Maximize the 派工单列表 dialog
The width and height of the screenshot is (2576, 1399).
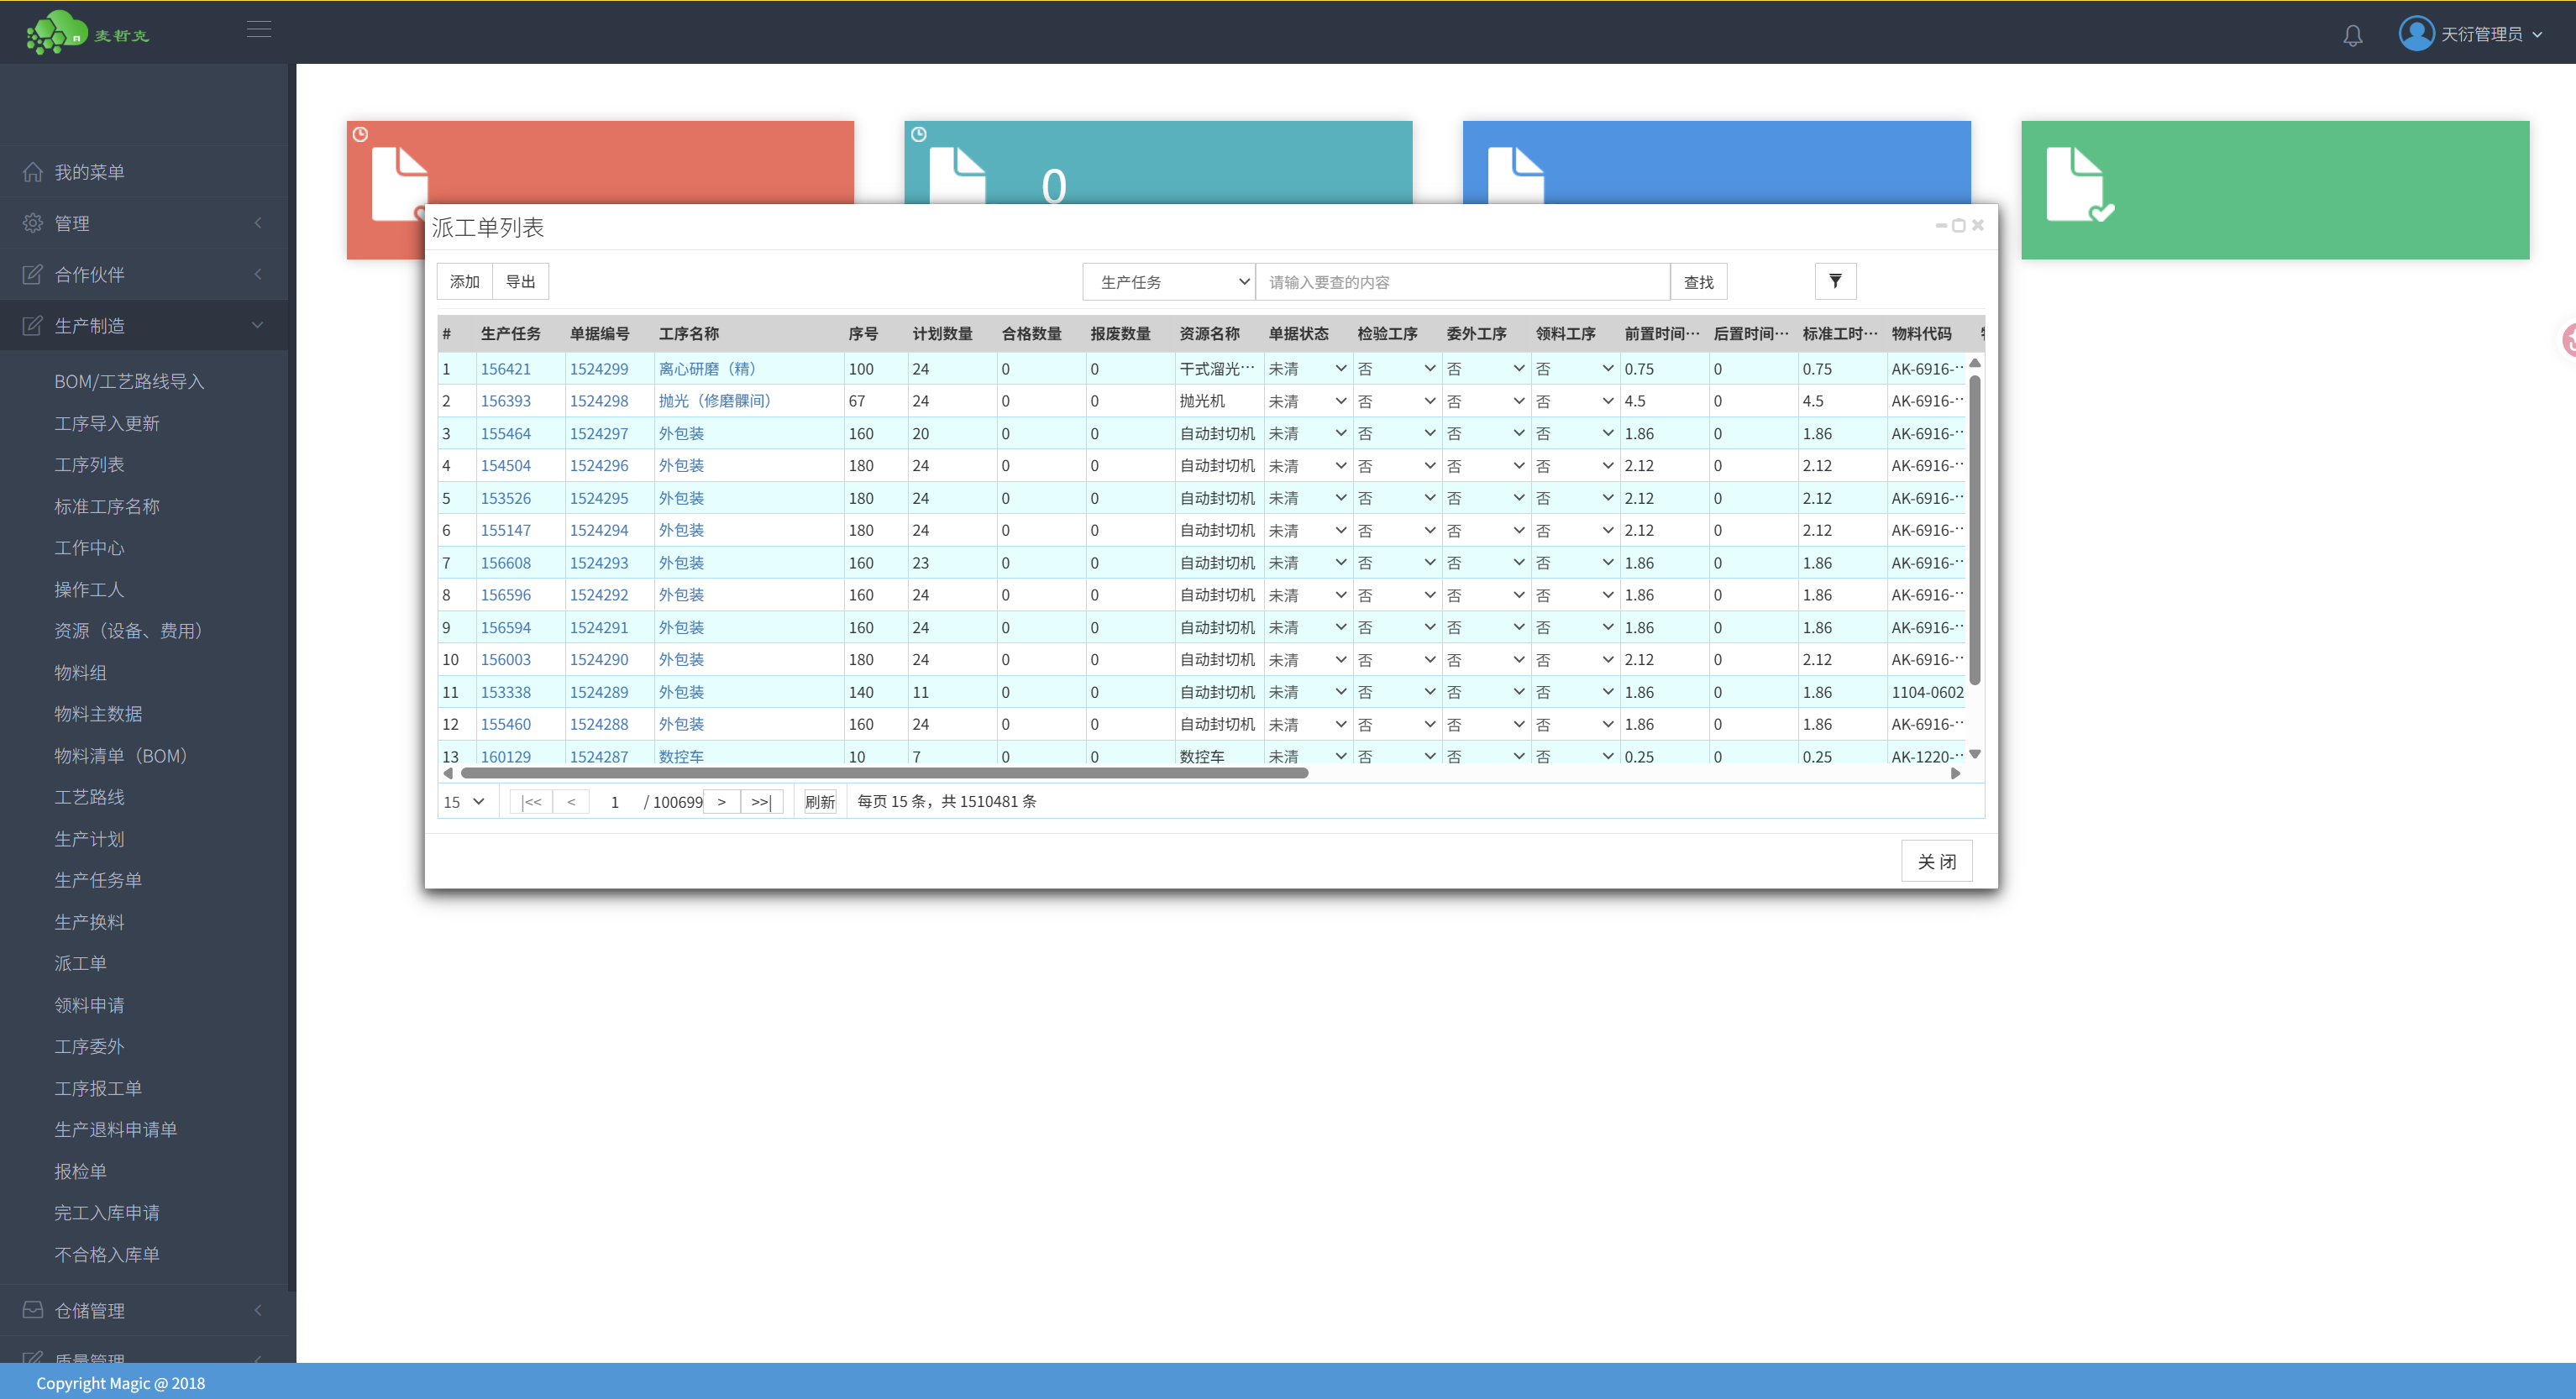pyautogui.click(x=1959, y=225)
